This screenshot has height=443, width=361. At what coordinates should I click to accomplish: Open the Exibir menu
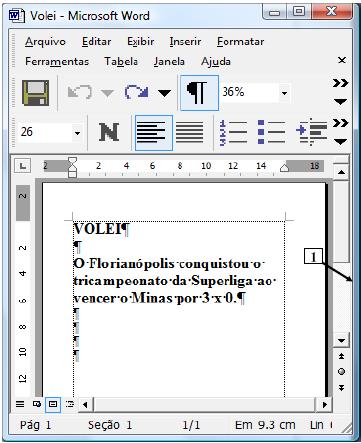(140, 42)
